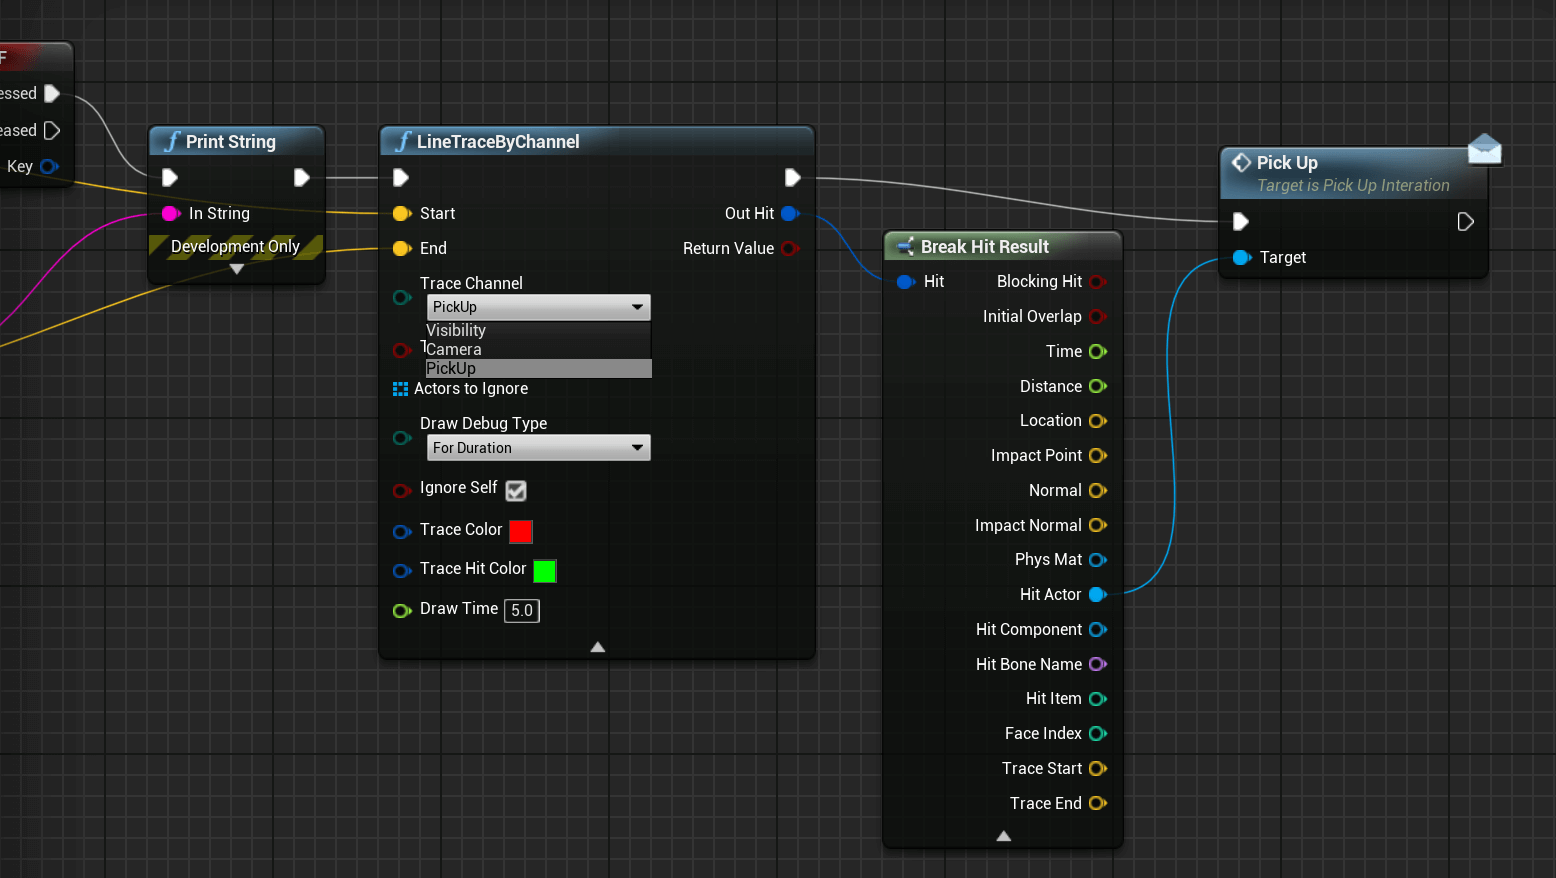Expand Print String advanced options arrow
The image size is (1556, 878).
pos(237,269)
